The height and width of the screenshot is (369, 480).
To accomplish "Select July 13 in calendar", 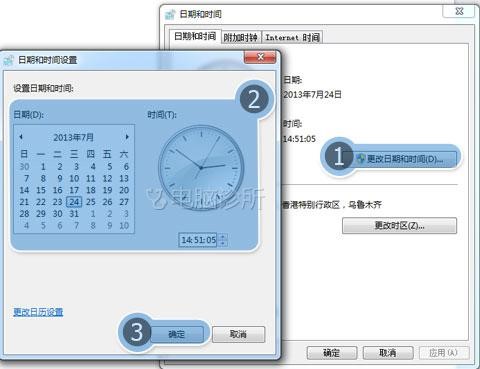I will click(124, 178).
